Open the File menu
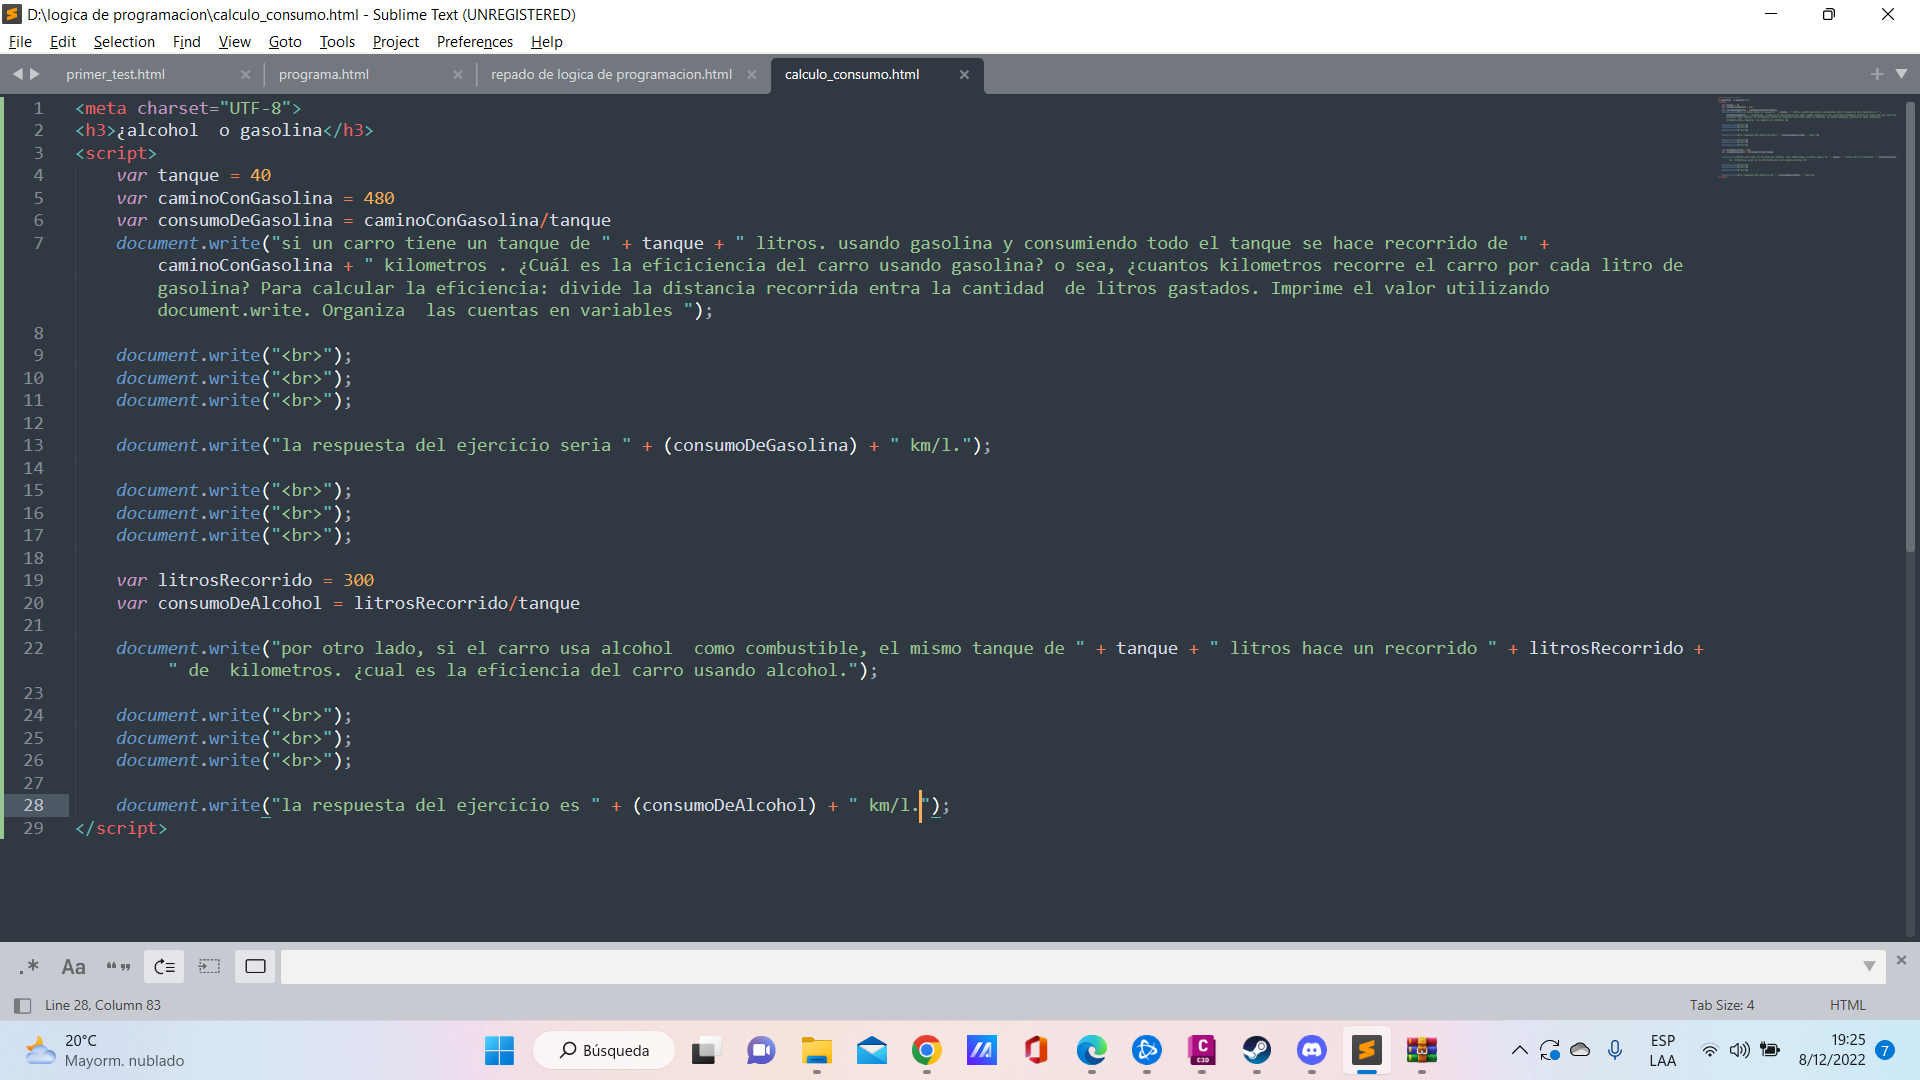The height and width of the screenshot is (1080, 1920). [x=20, y=42]
